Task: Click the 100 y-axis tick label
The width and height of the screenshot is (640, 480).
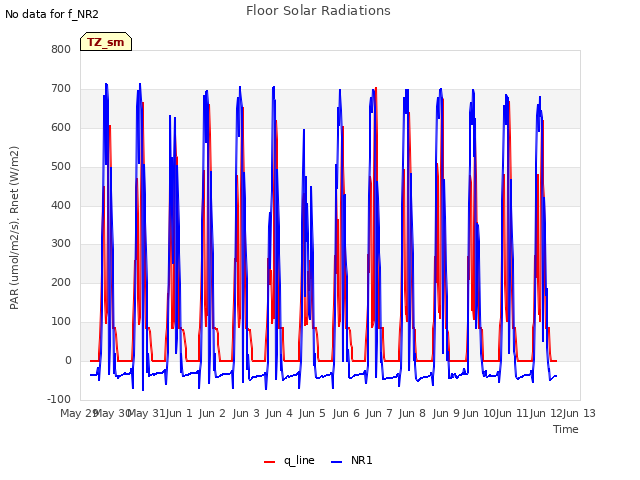Action: click(61, 322)
